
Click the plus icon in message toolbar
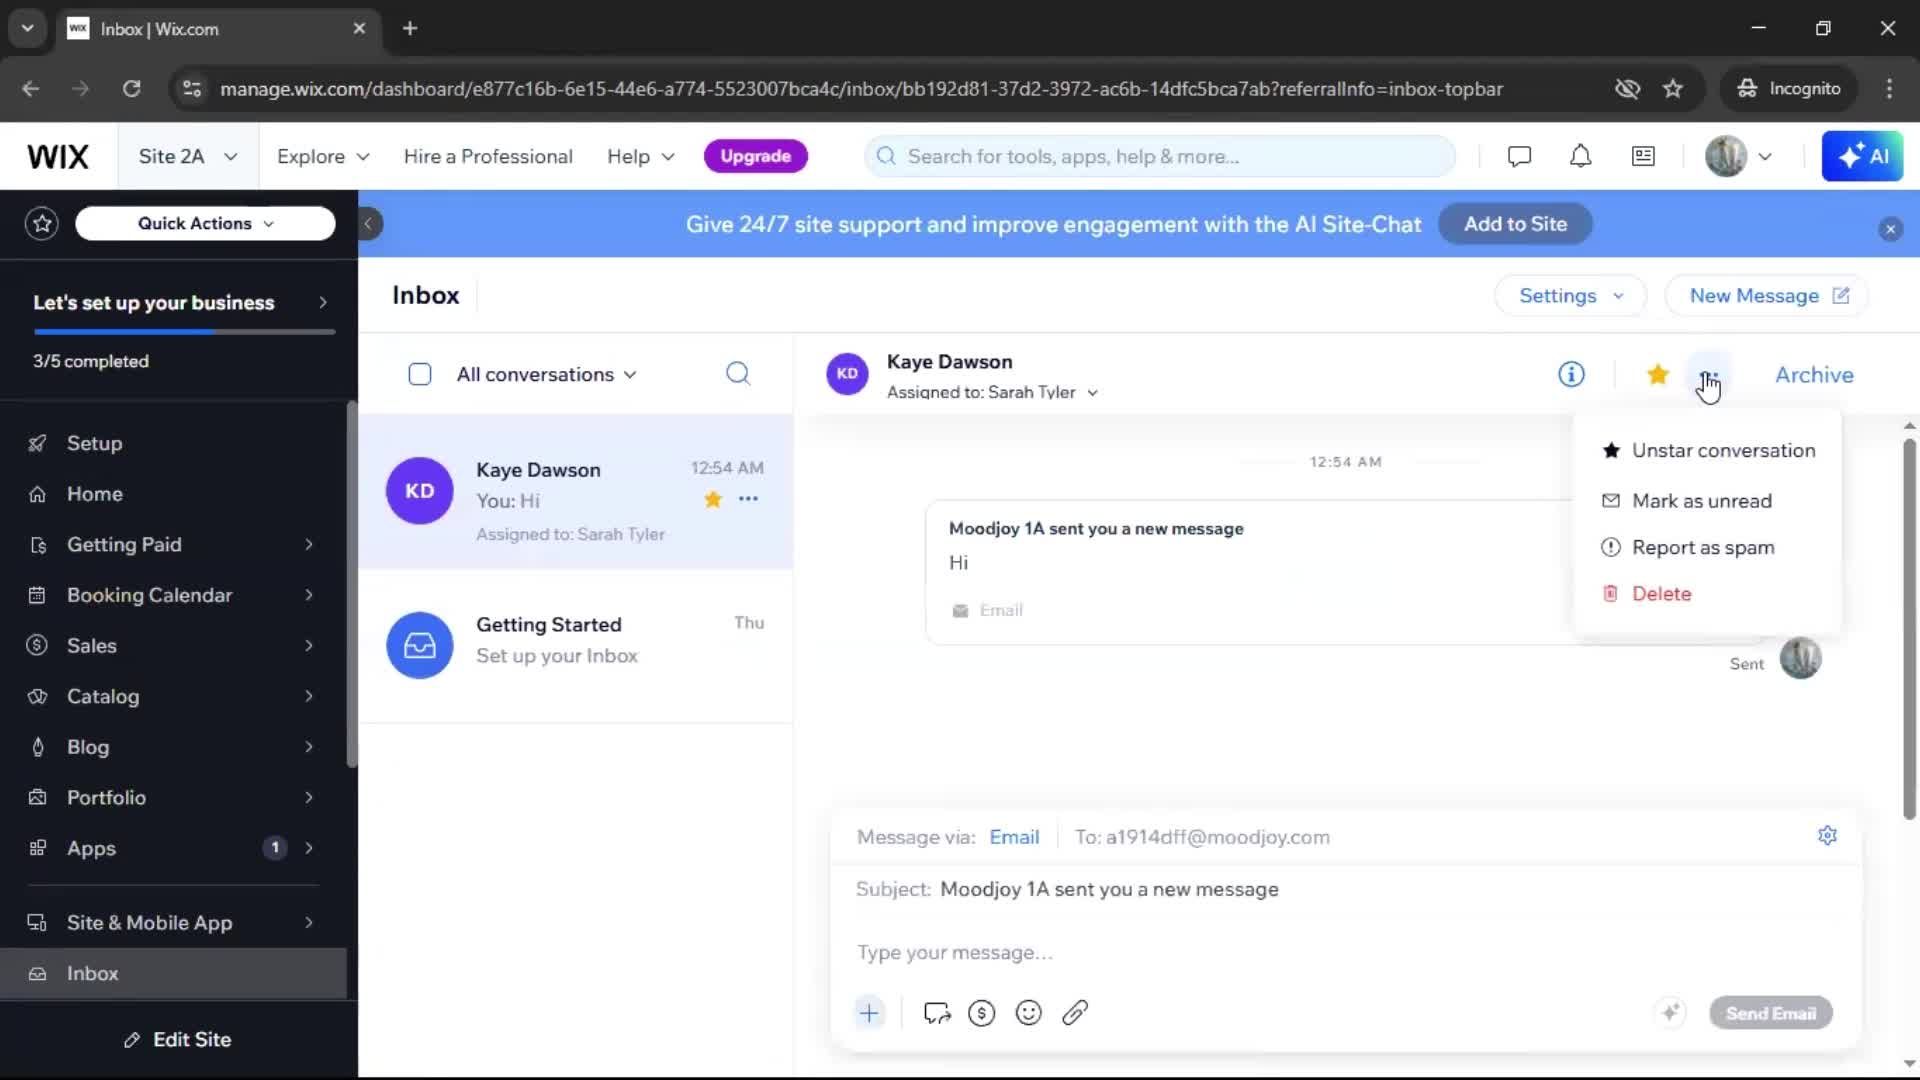pyautogui.click(x=869, y=1013)
